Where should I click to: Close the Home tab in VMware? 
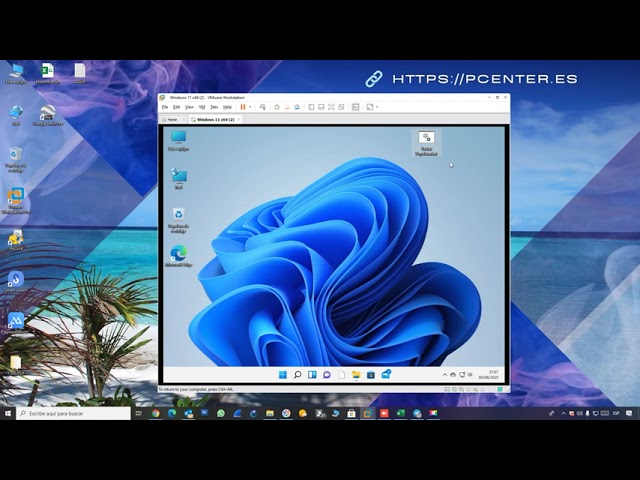click(x=184, y=120)
